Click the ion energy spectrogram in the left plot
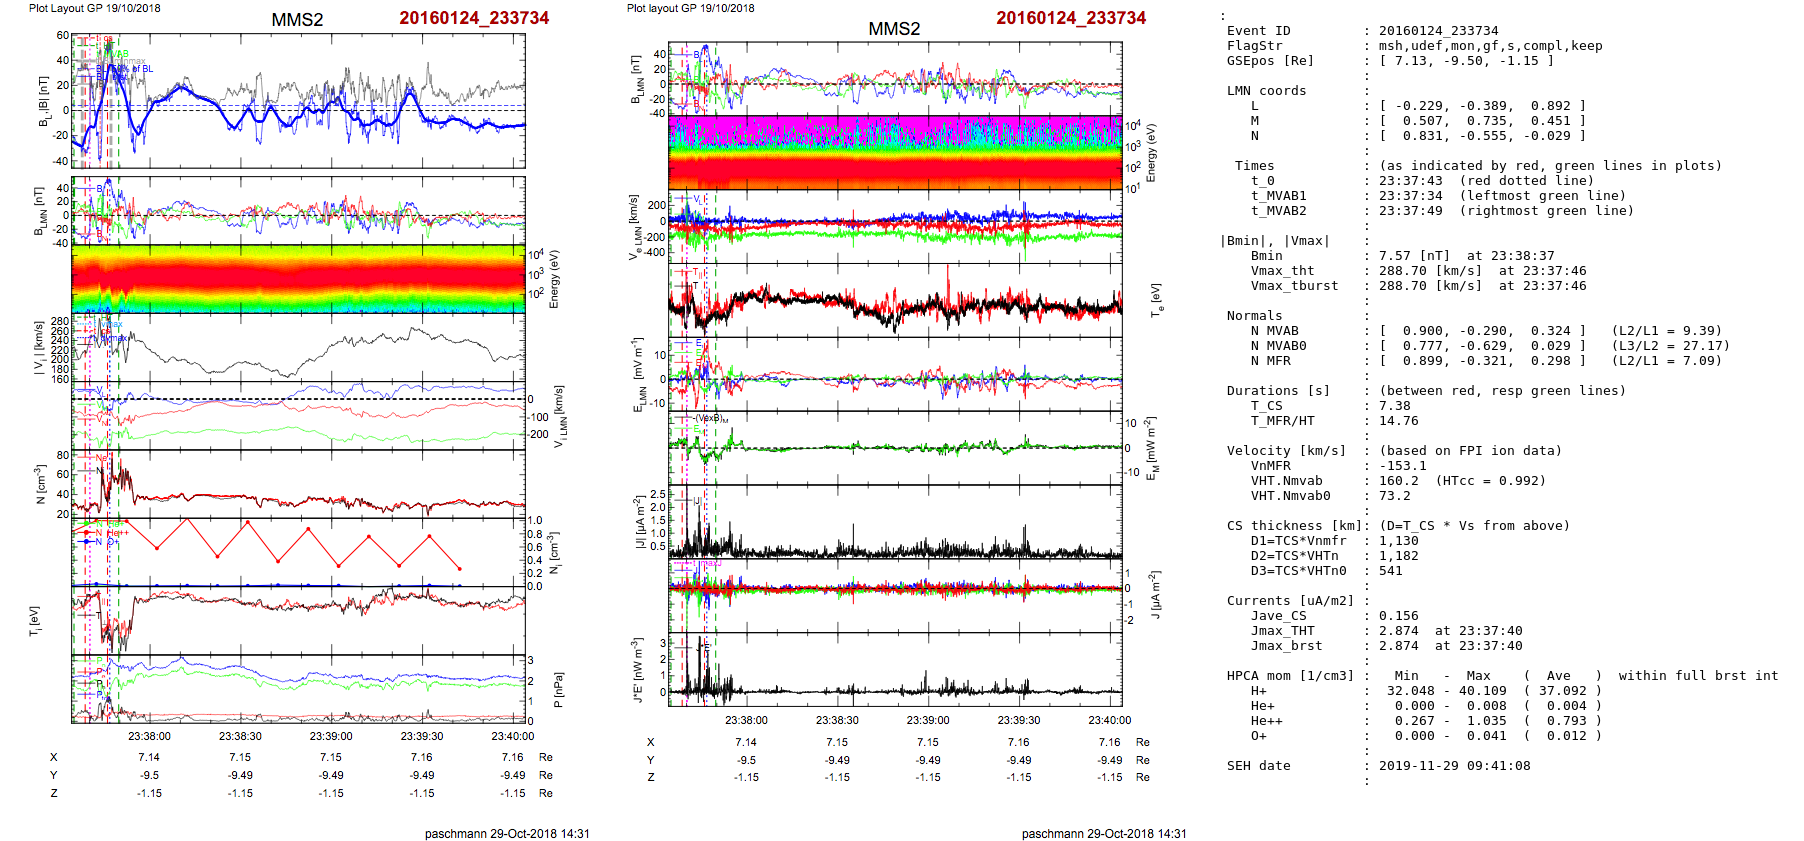The image size is (1804, 841). tap(298, 279)
